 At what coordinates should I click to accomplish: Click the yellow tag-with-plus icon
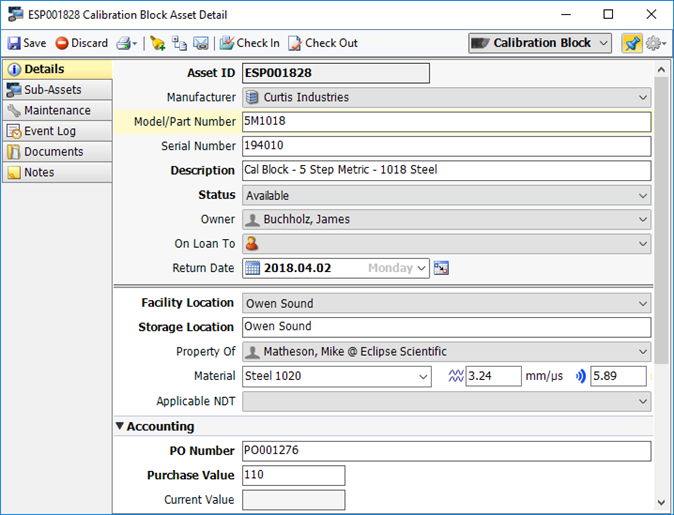click(157, 43)
